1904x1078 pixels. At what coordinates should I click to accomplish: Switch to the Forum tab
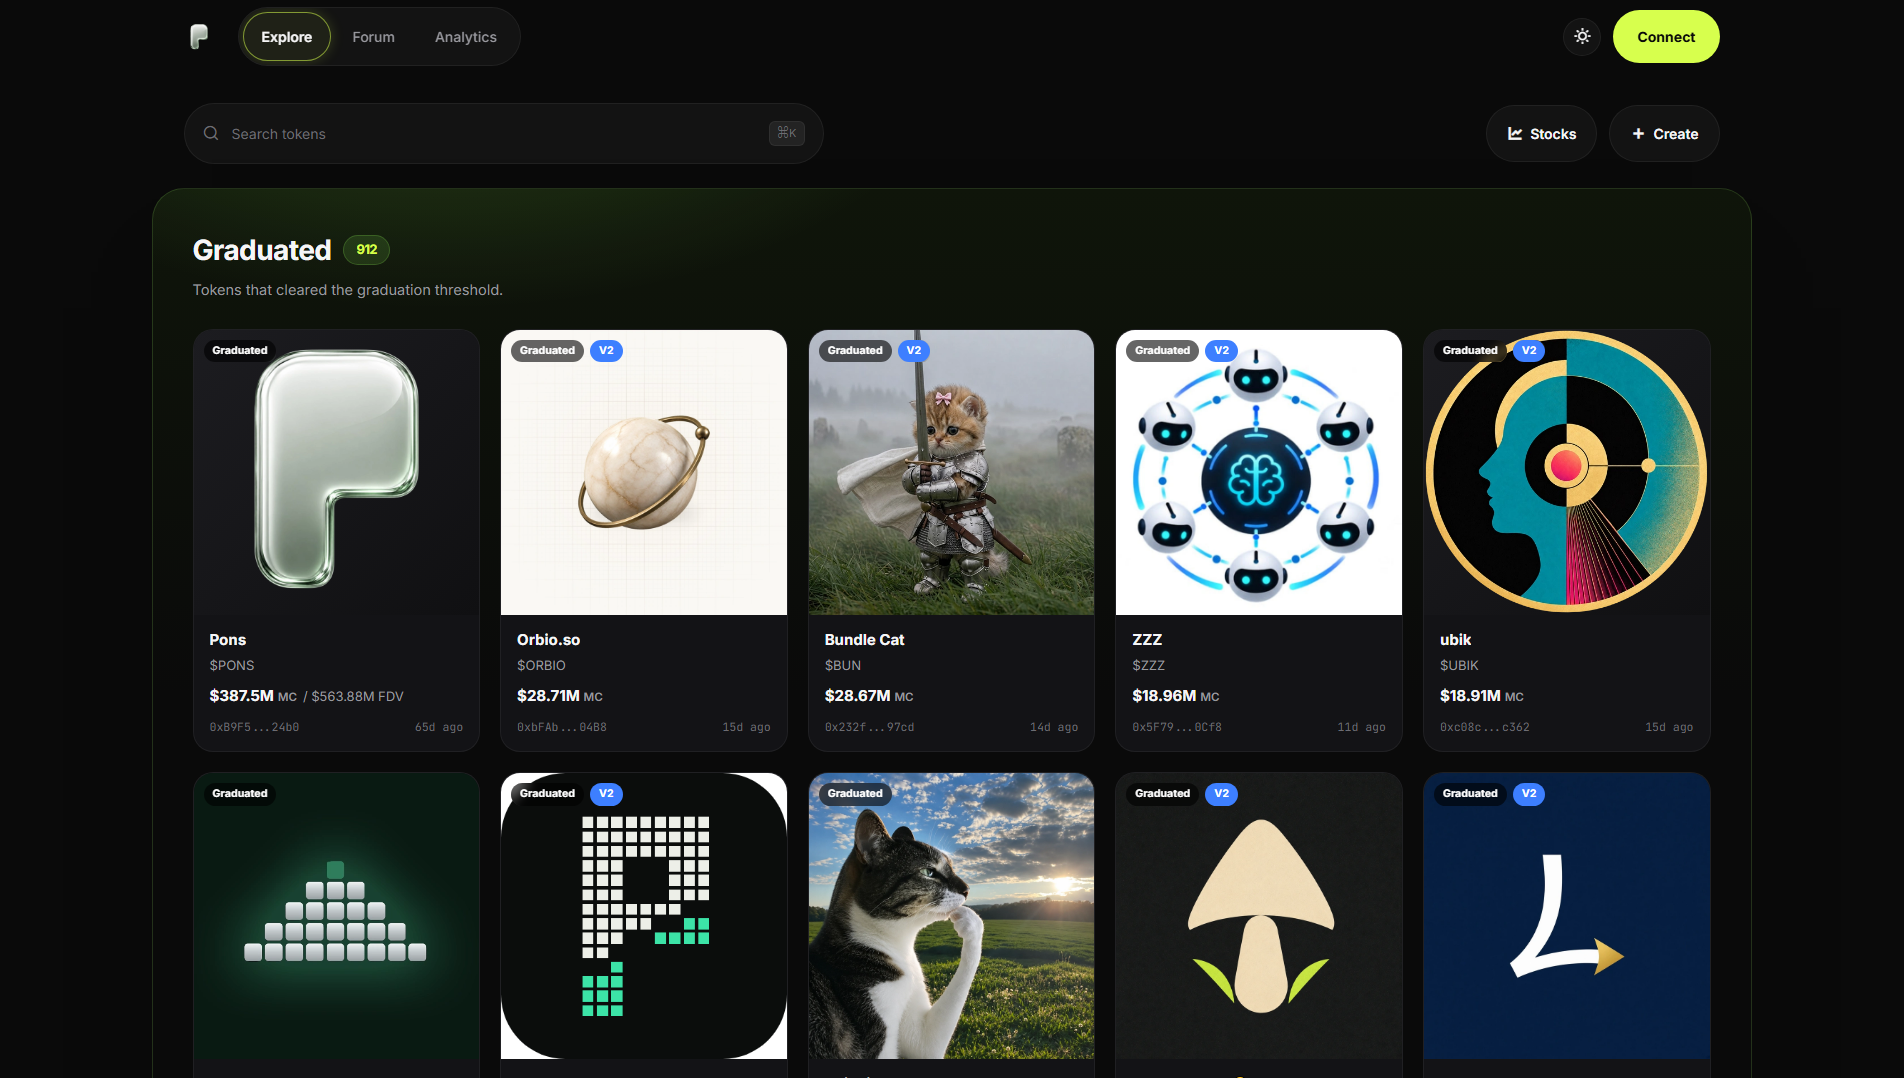click(373, 37)
